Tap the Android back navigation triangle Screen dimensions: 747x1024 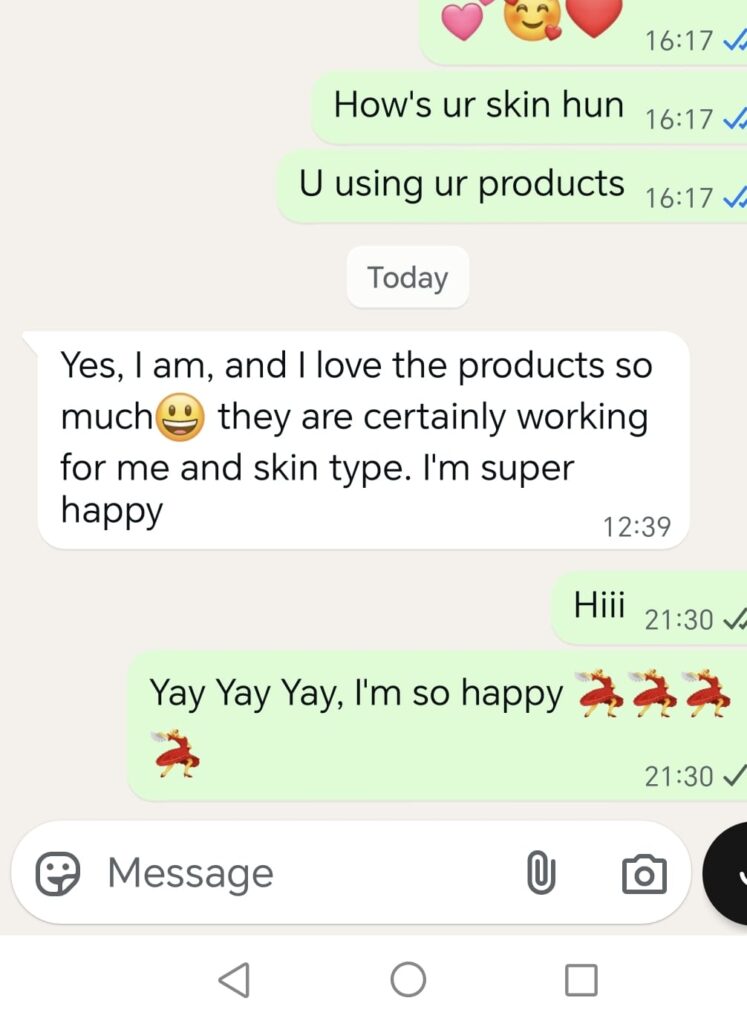tap(234, 980)
